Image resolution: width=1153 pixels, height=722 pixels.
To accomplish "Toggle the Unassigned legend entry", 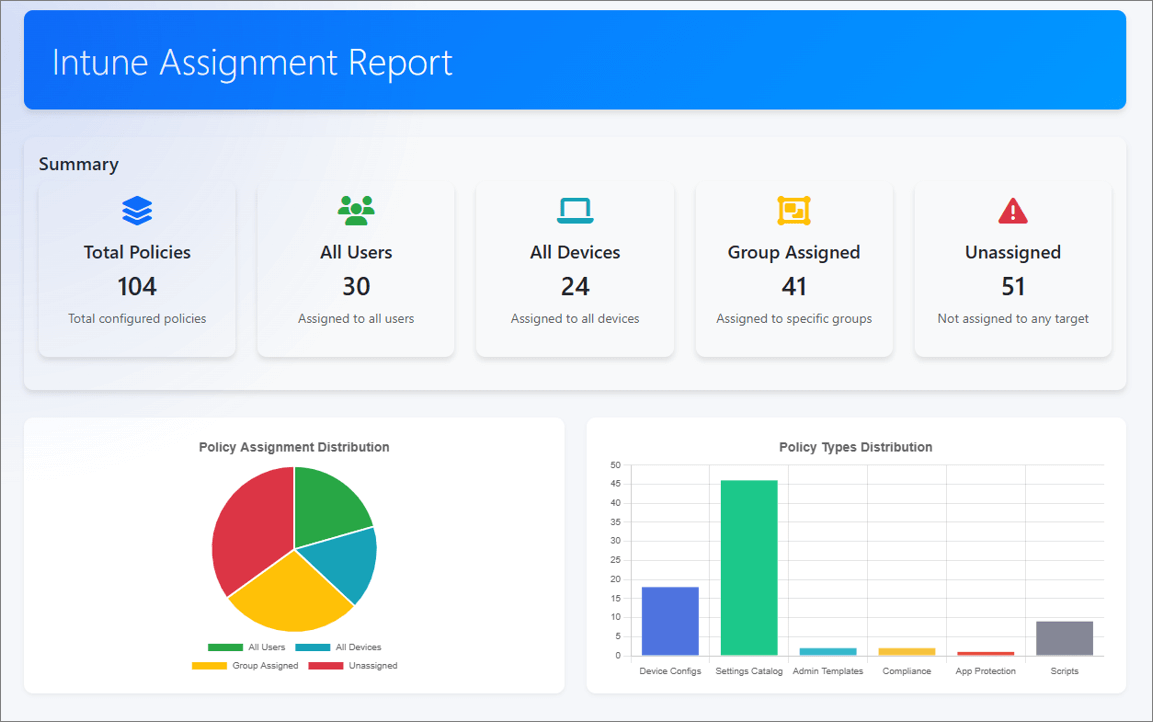I will pos(353,665).
